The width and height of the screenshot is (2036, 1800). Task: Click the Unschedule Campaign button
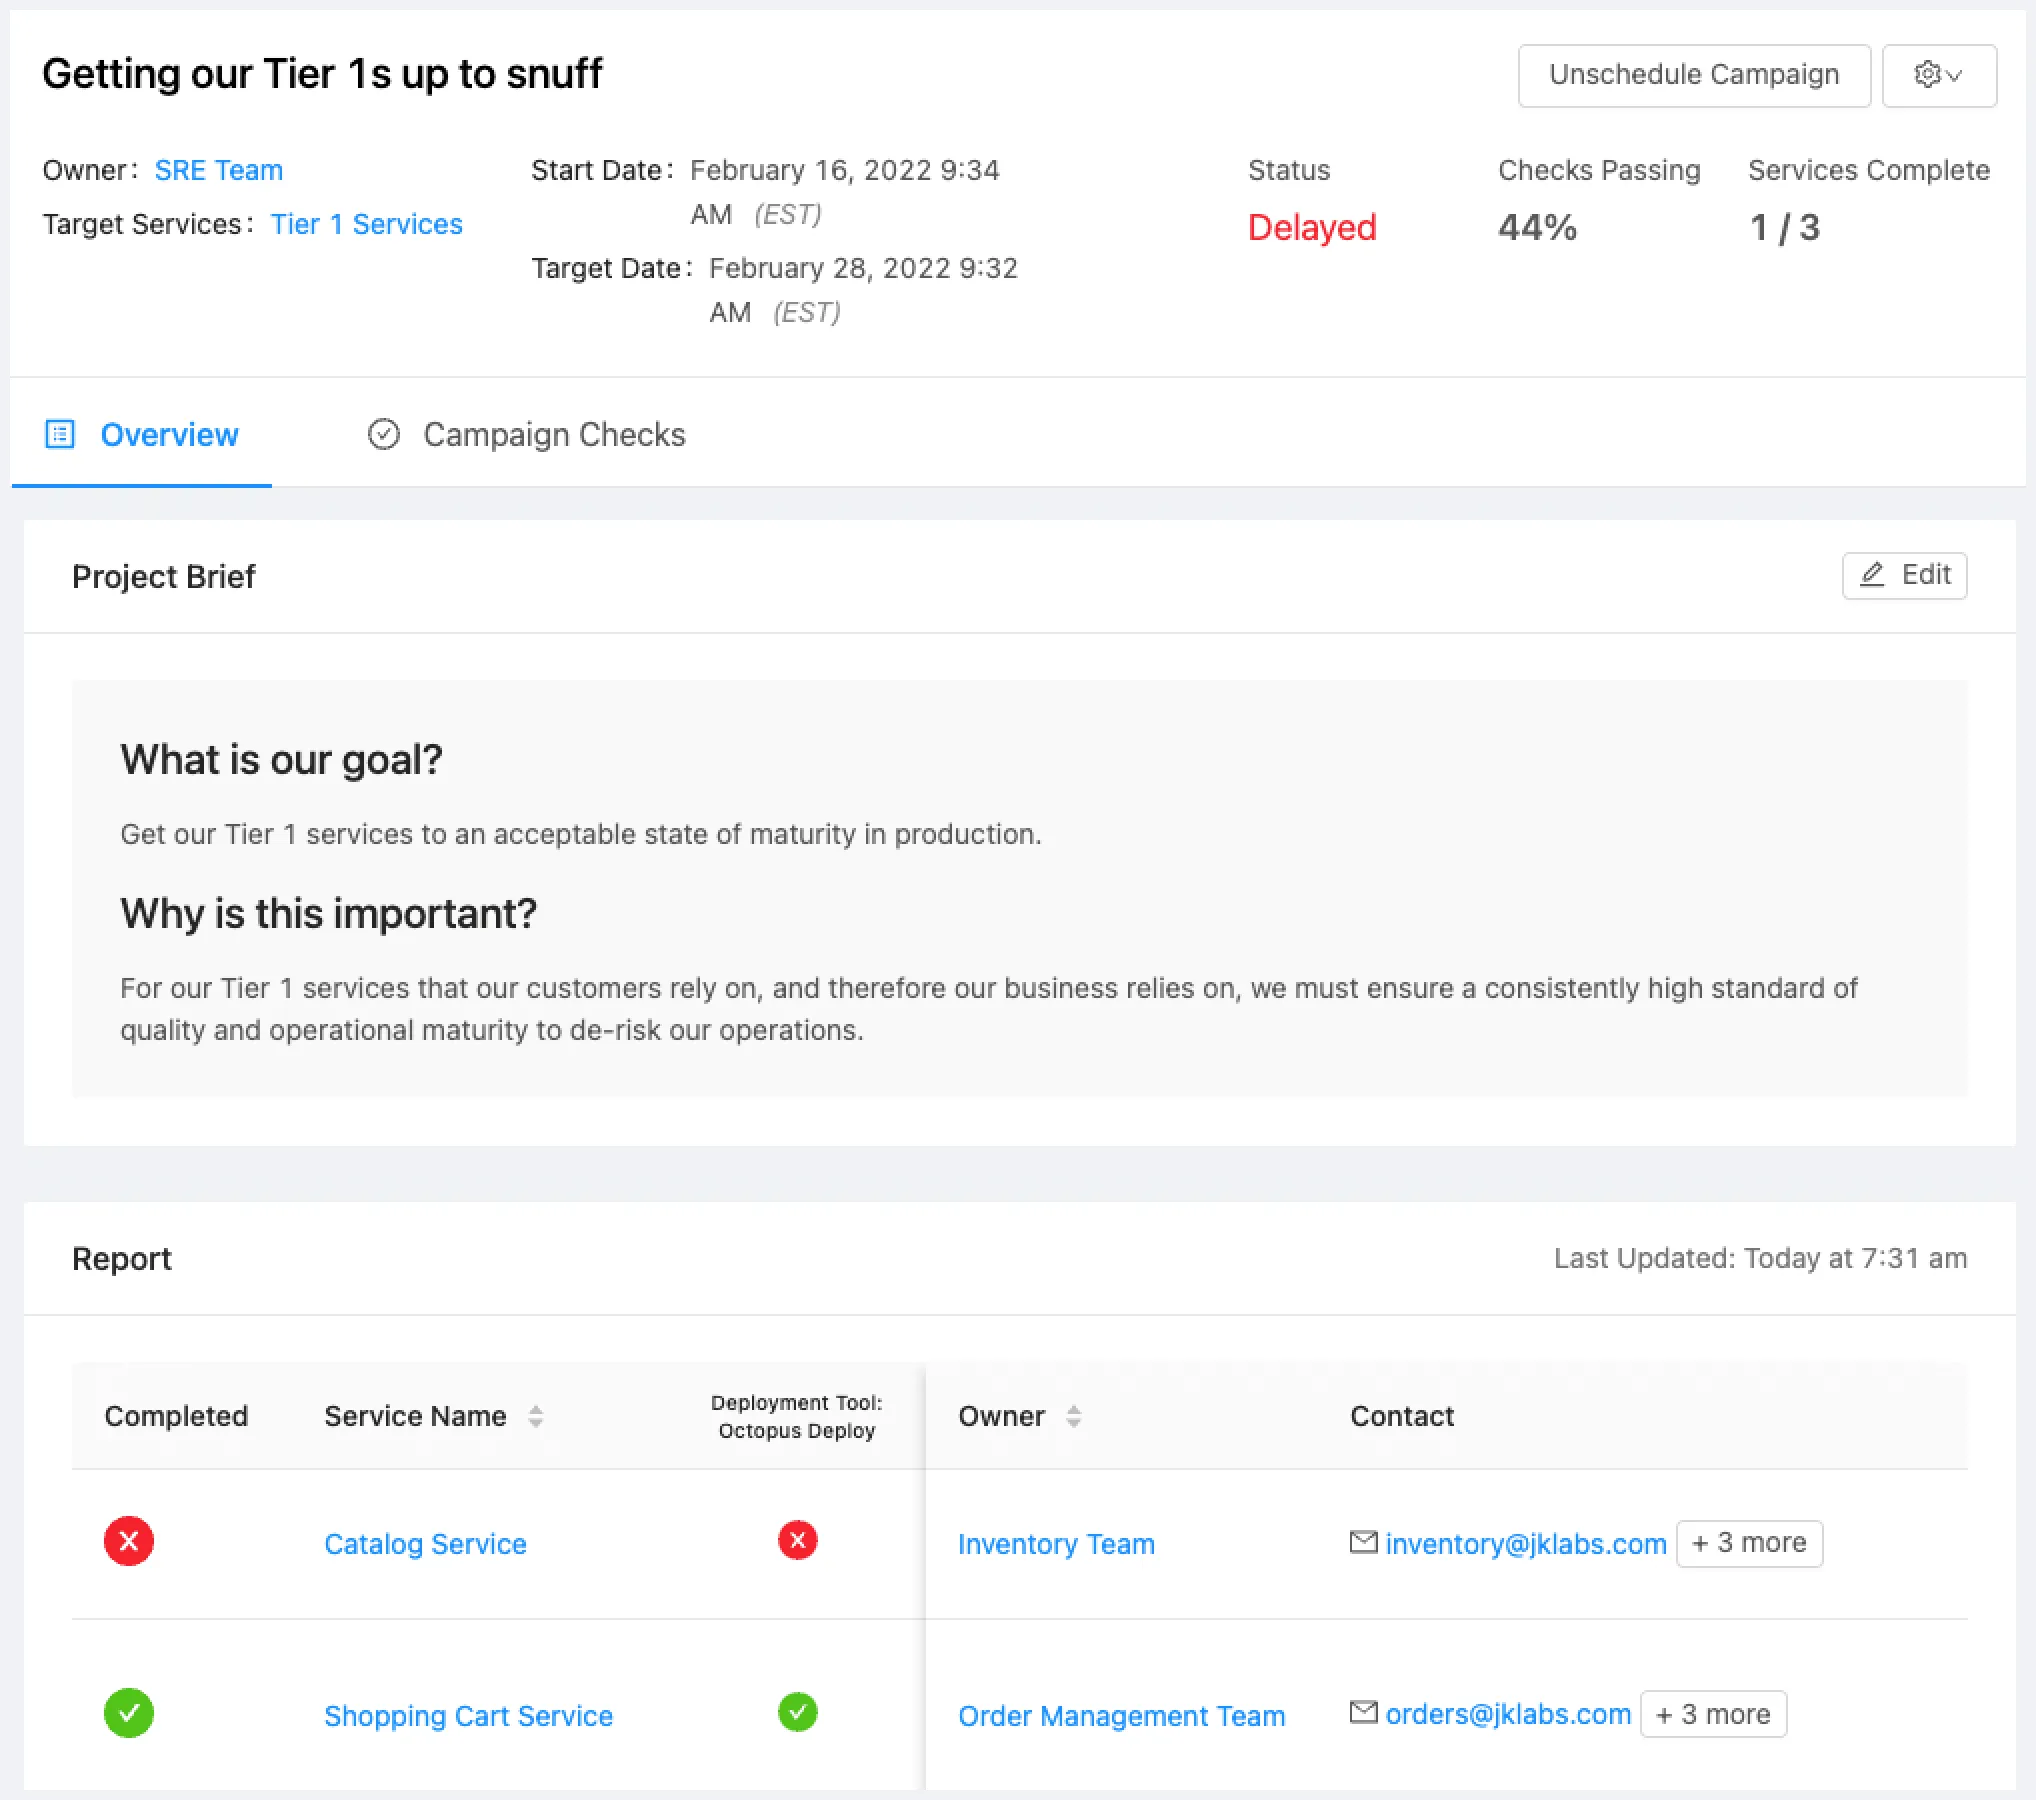[1694, 75]
